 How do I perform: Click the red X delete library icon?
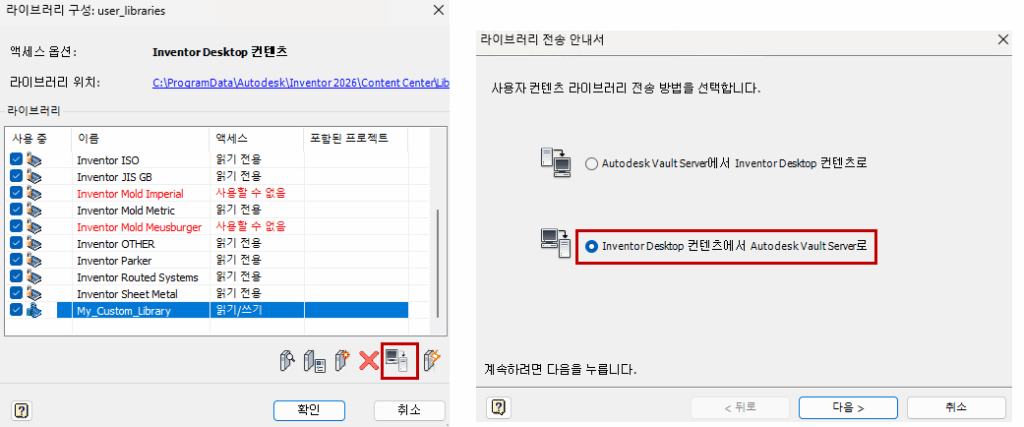point(369,360)
